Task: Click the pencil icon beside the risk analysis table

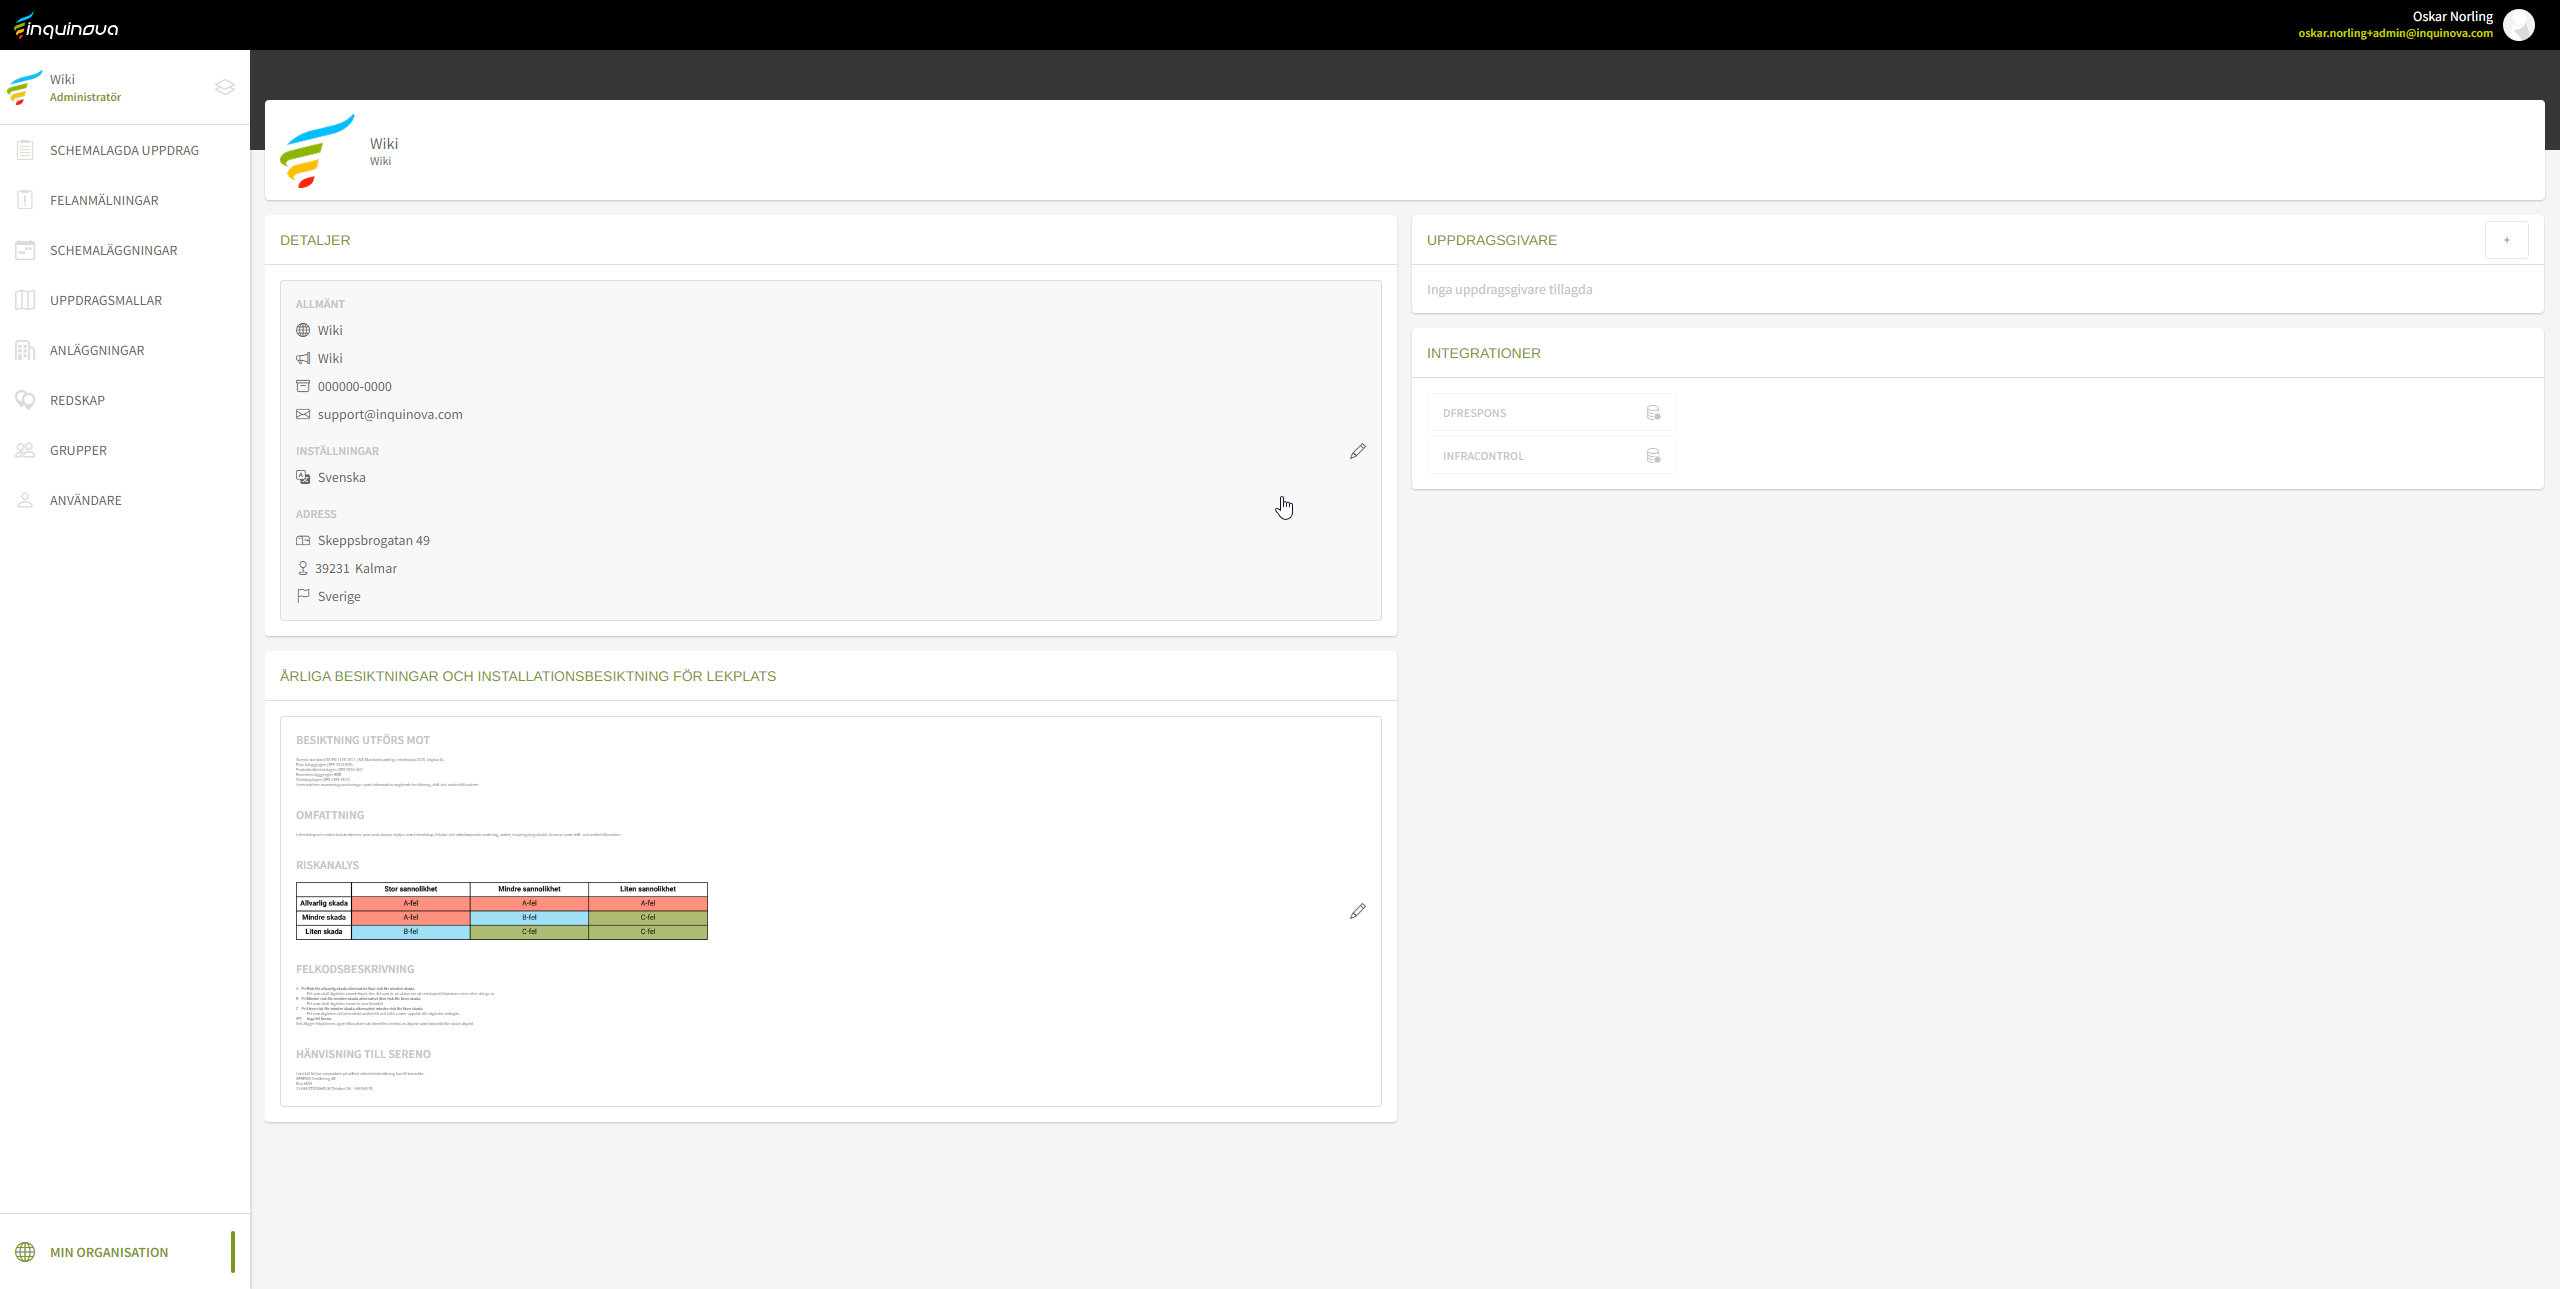Action: click(x=1357, y=911)
